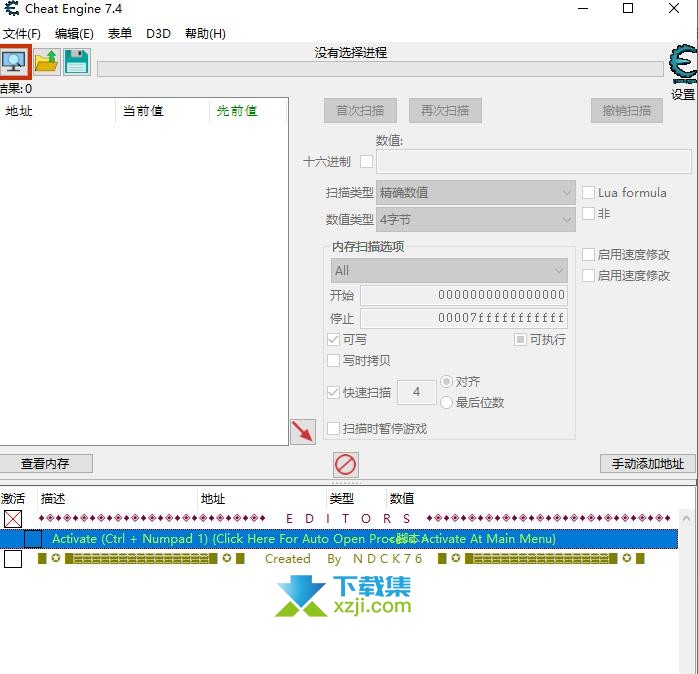Image resolution: width=698 pixels, height=674 pixels.
Task: Click the 手动添加地址 button
Action: (648, 463)
